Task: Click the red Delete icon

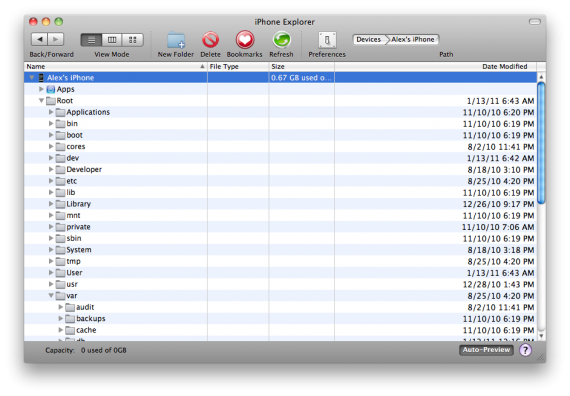Action: 210,40
